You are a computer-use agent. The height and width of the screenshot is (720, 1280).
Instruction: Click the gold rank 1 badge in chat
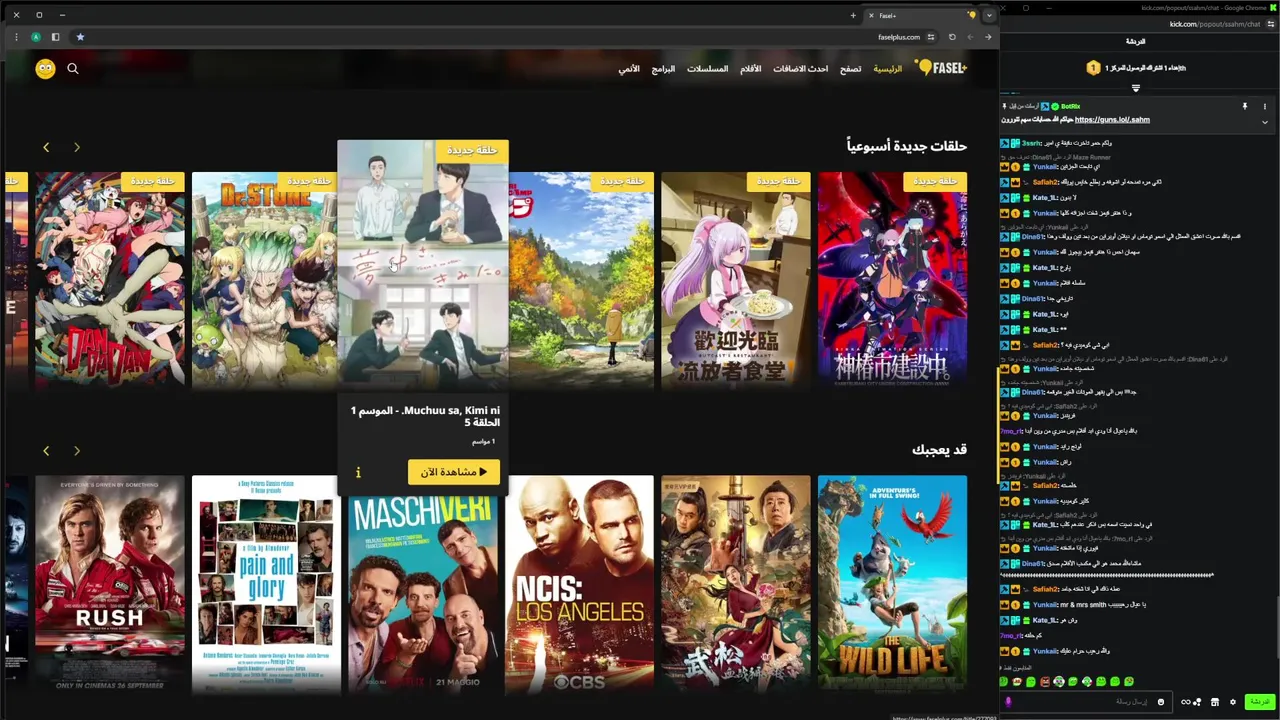click(1093, 68)
